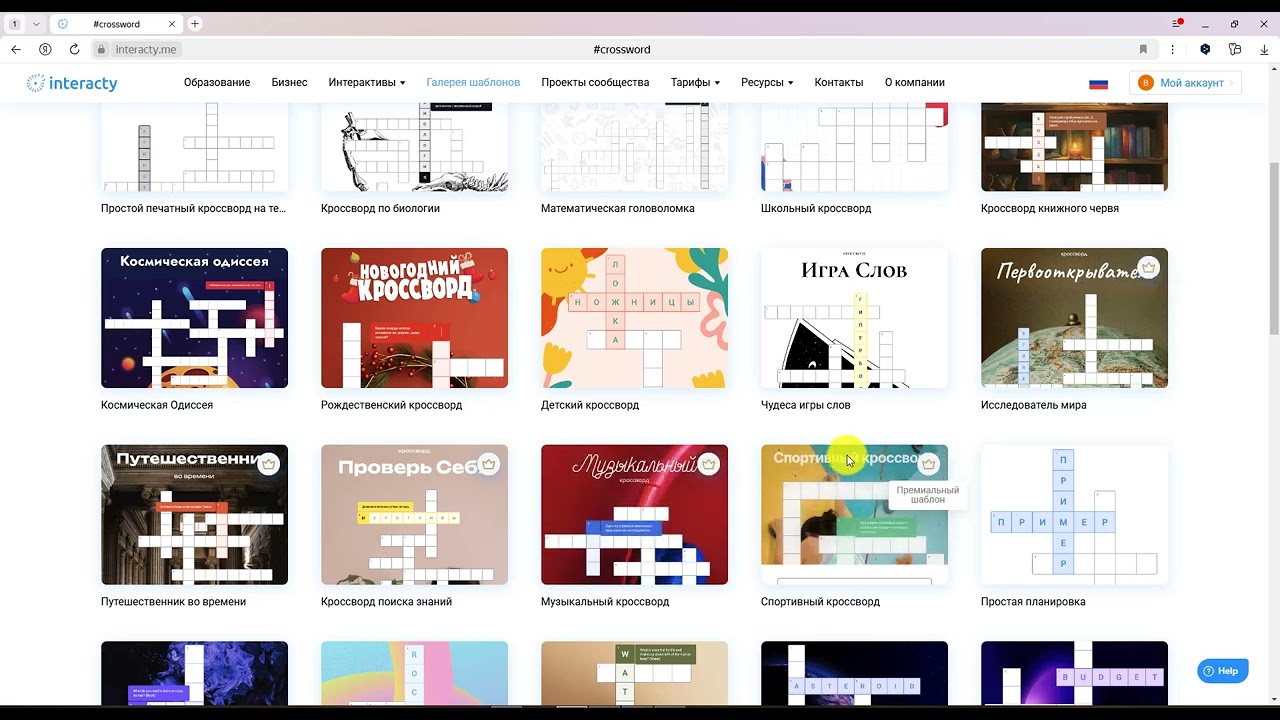Open the browser three-dot menu
This screenshot has width=1280, height=720.
point(1172,49)
